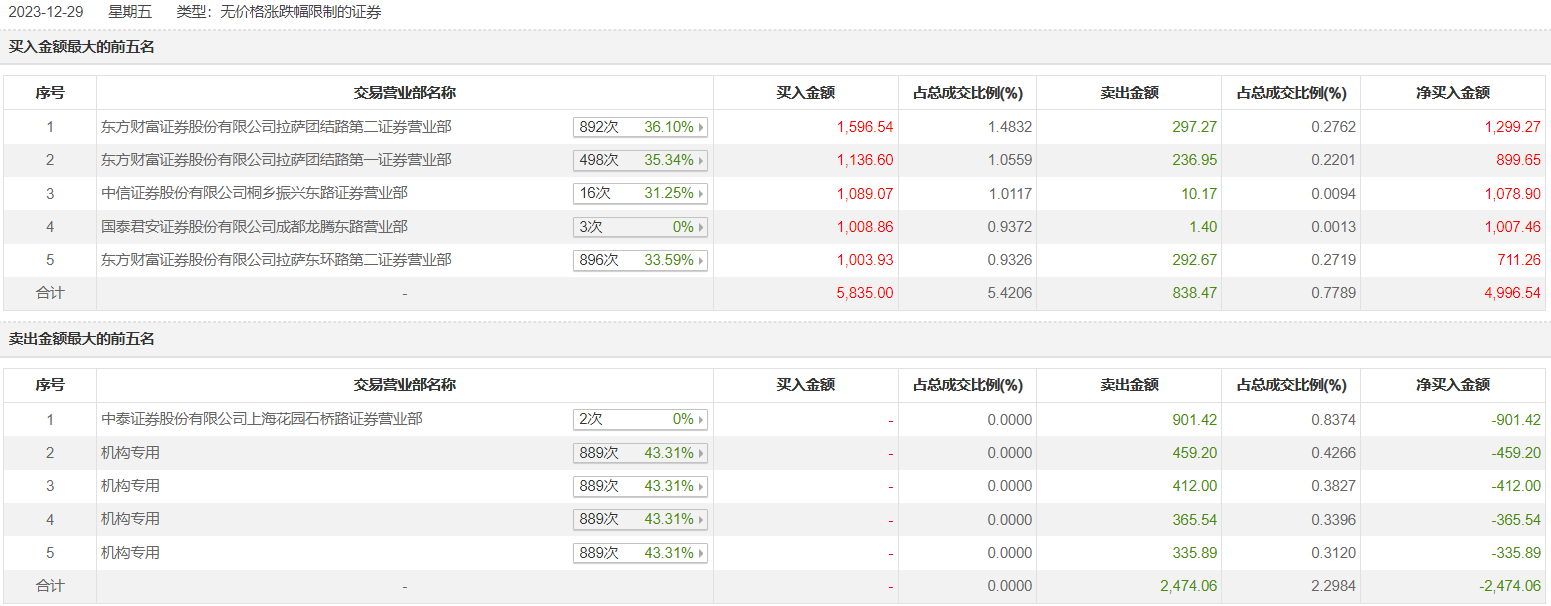The image size is (1551, 606).
Task: Click the arrow in the 2次 0% box
Action: [x=701, y=420]
